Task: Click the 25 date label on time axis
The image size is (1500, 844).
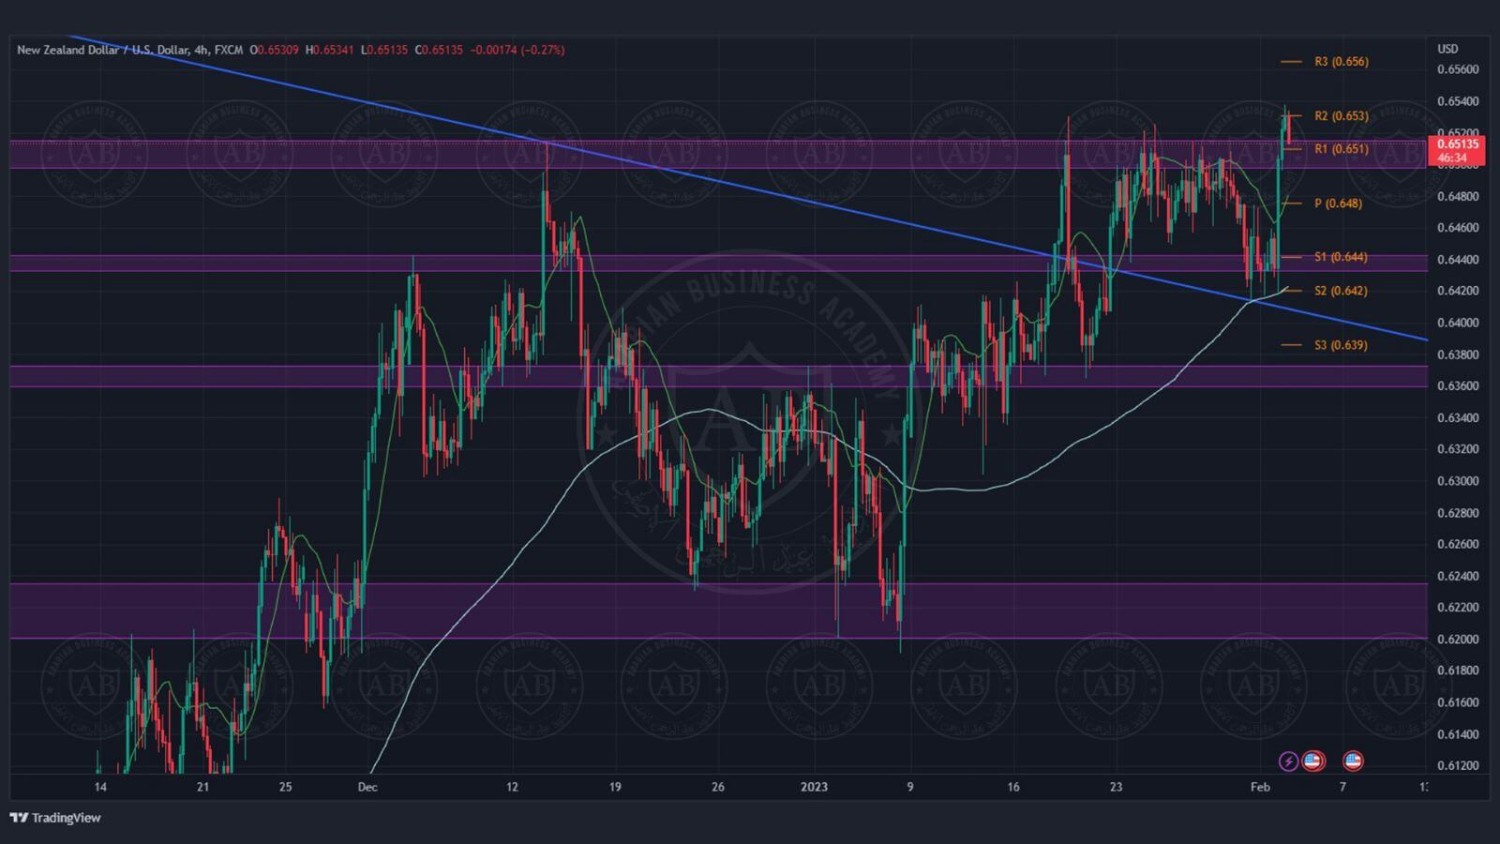Action: [x=285, y=787]
